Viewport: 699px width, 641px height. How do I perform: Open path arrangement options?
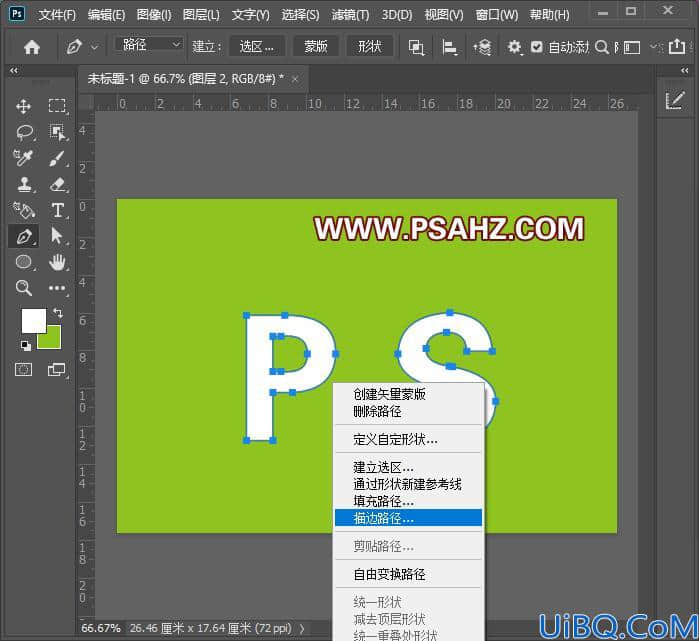pos(482,47)
